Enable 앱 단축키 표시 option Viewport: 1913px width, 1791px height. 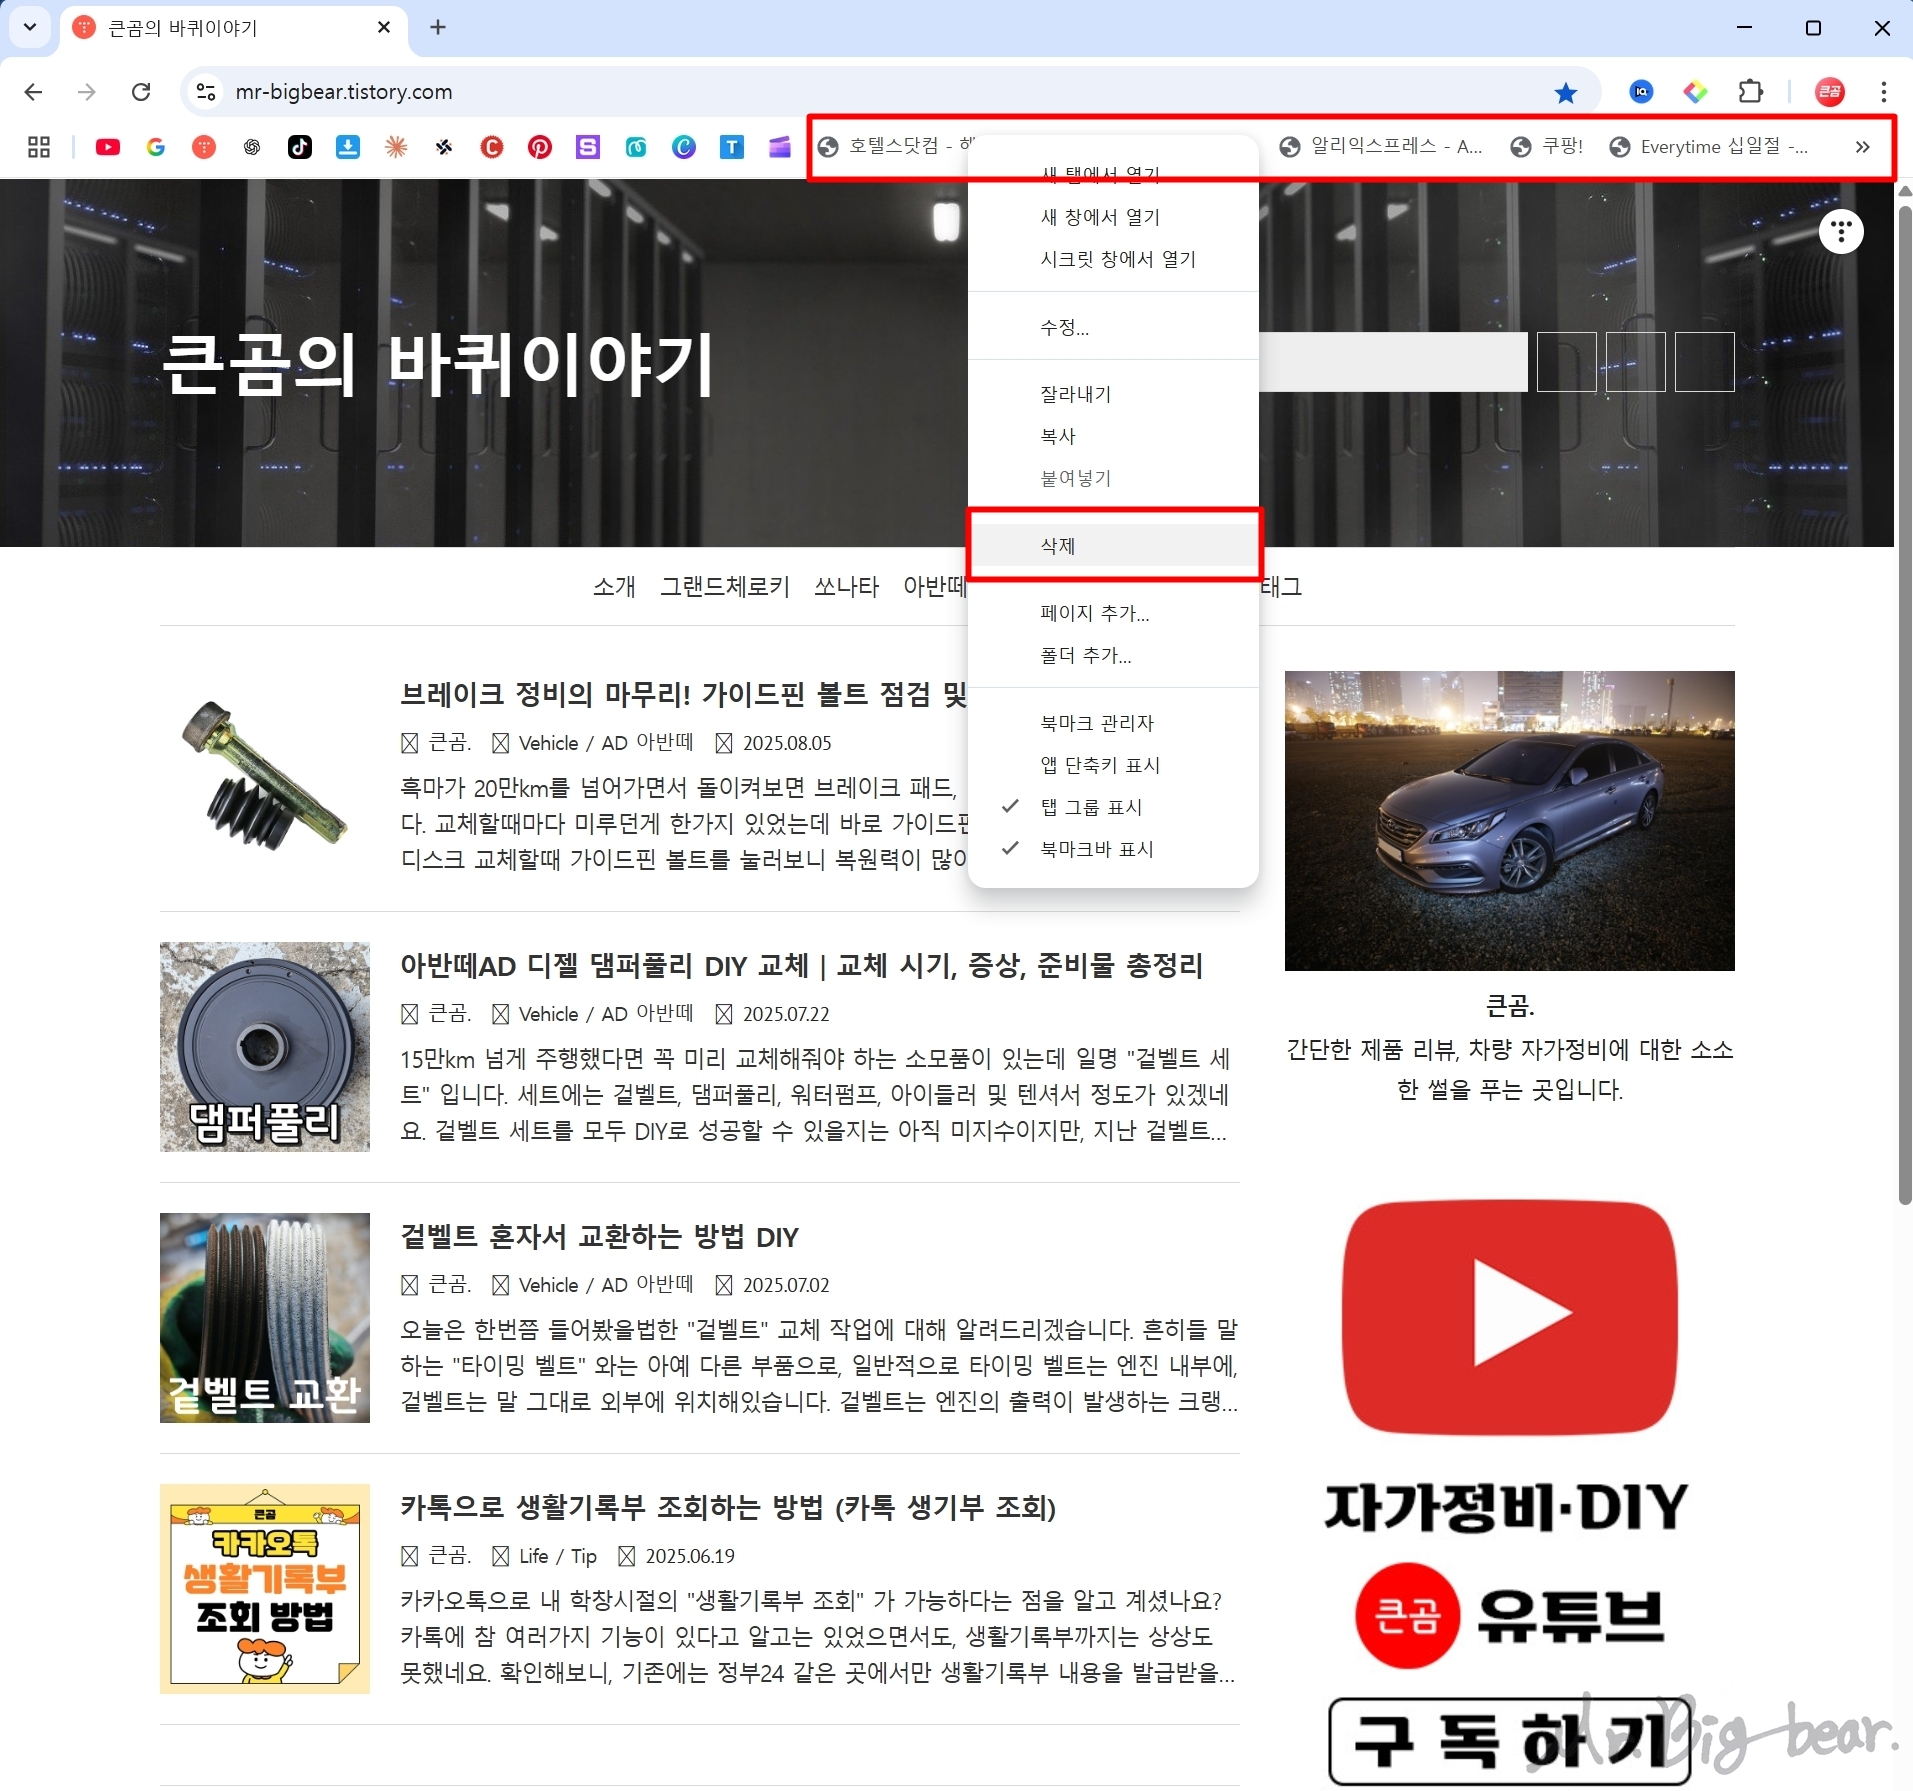1099,764
